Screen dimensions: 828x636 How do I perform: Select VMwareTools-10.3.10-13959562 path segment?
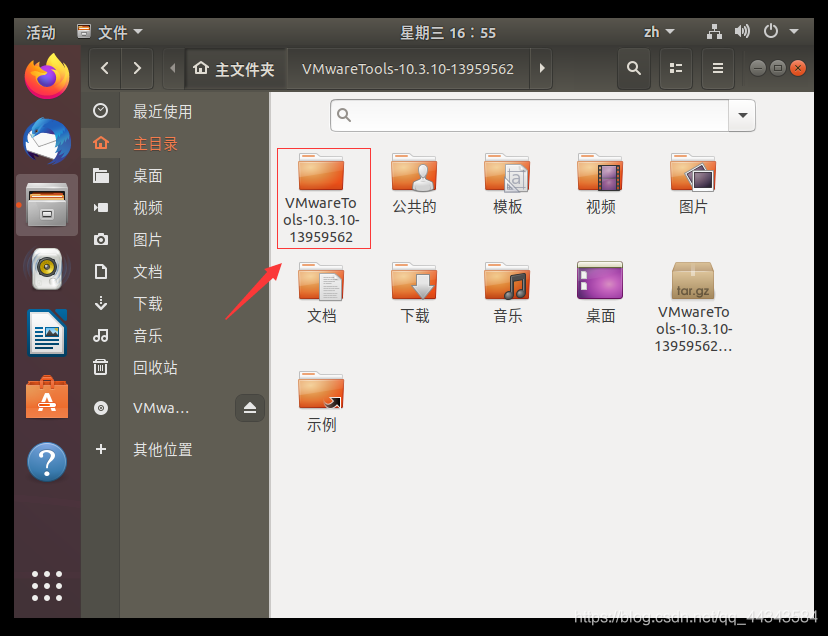(x=408, y=69)
